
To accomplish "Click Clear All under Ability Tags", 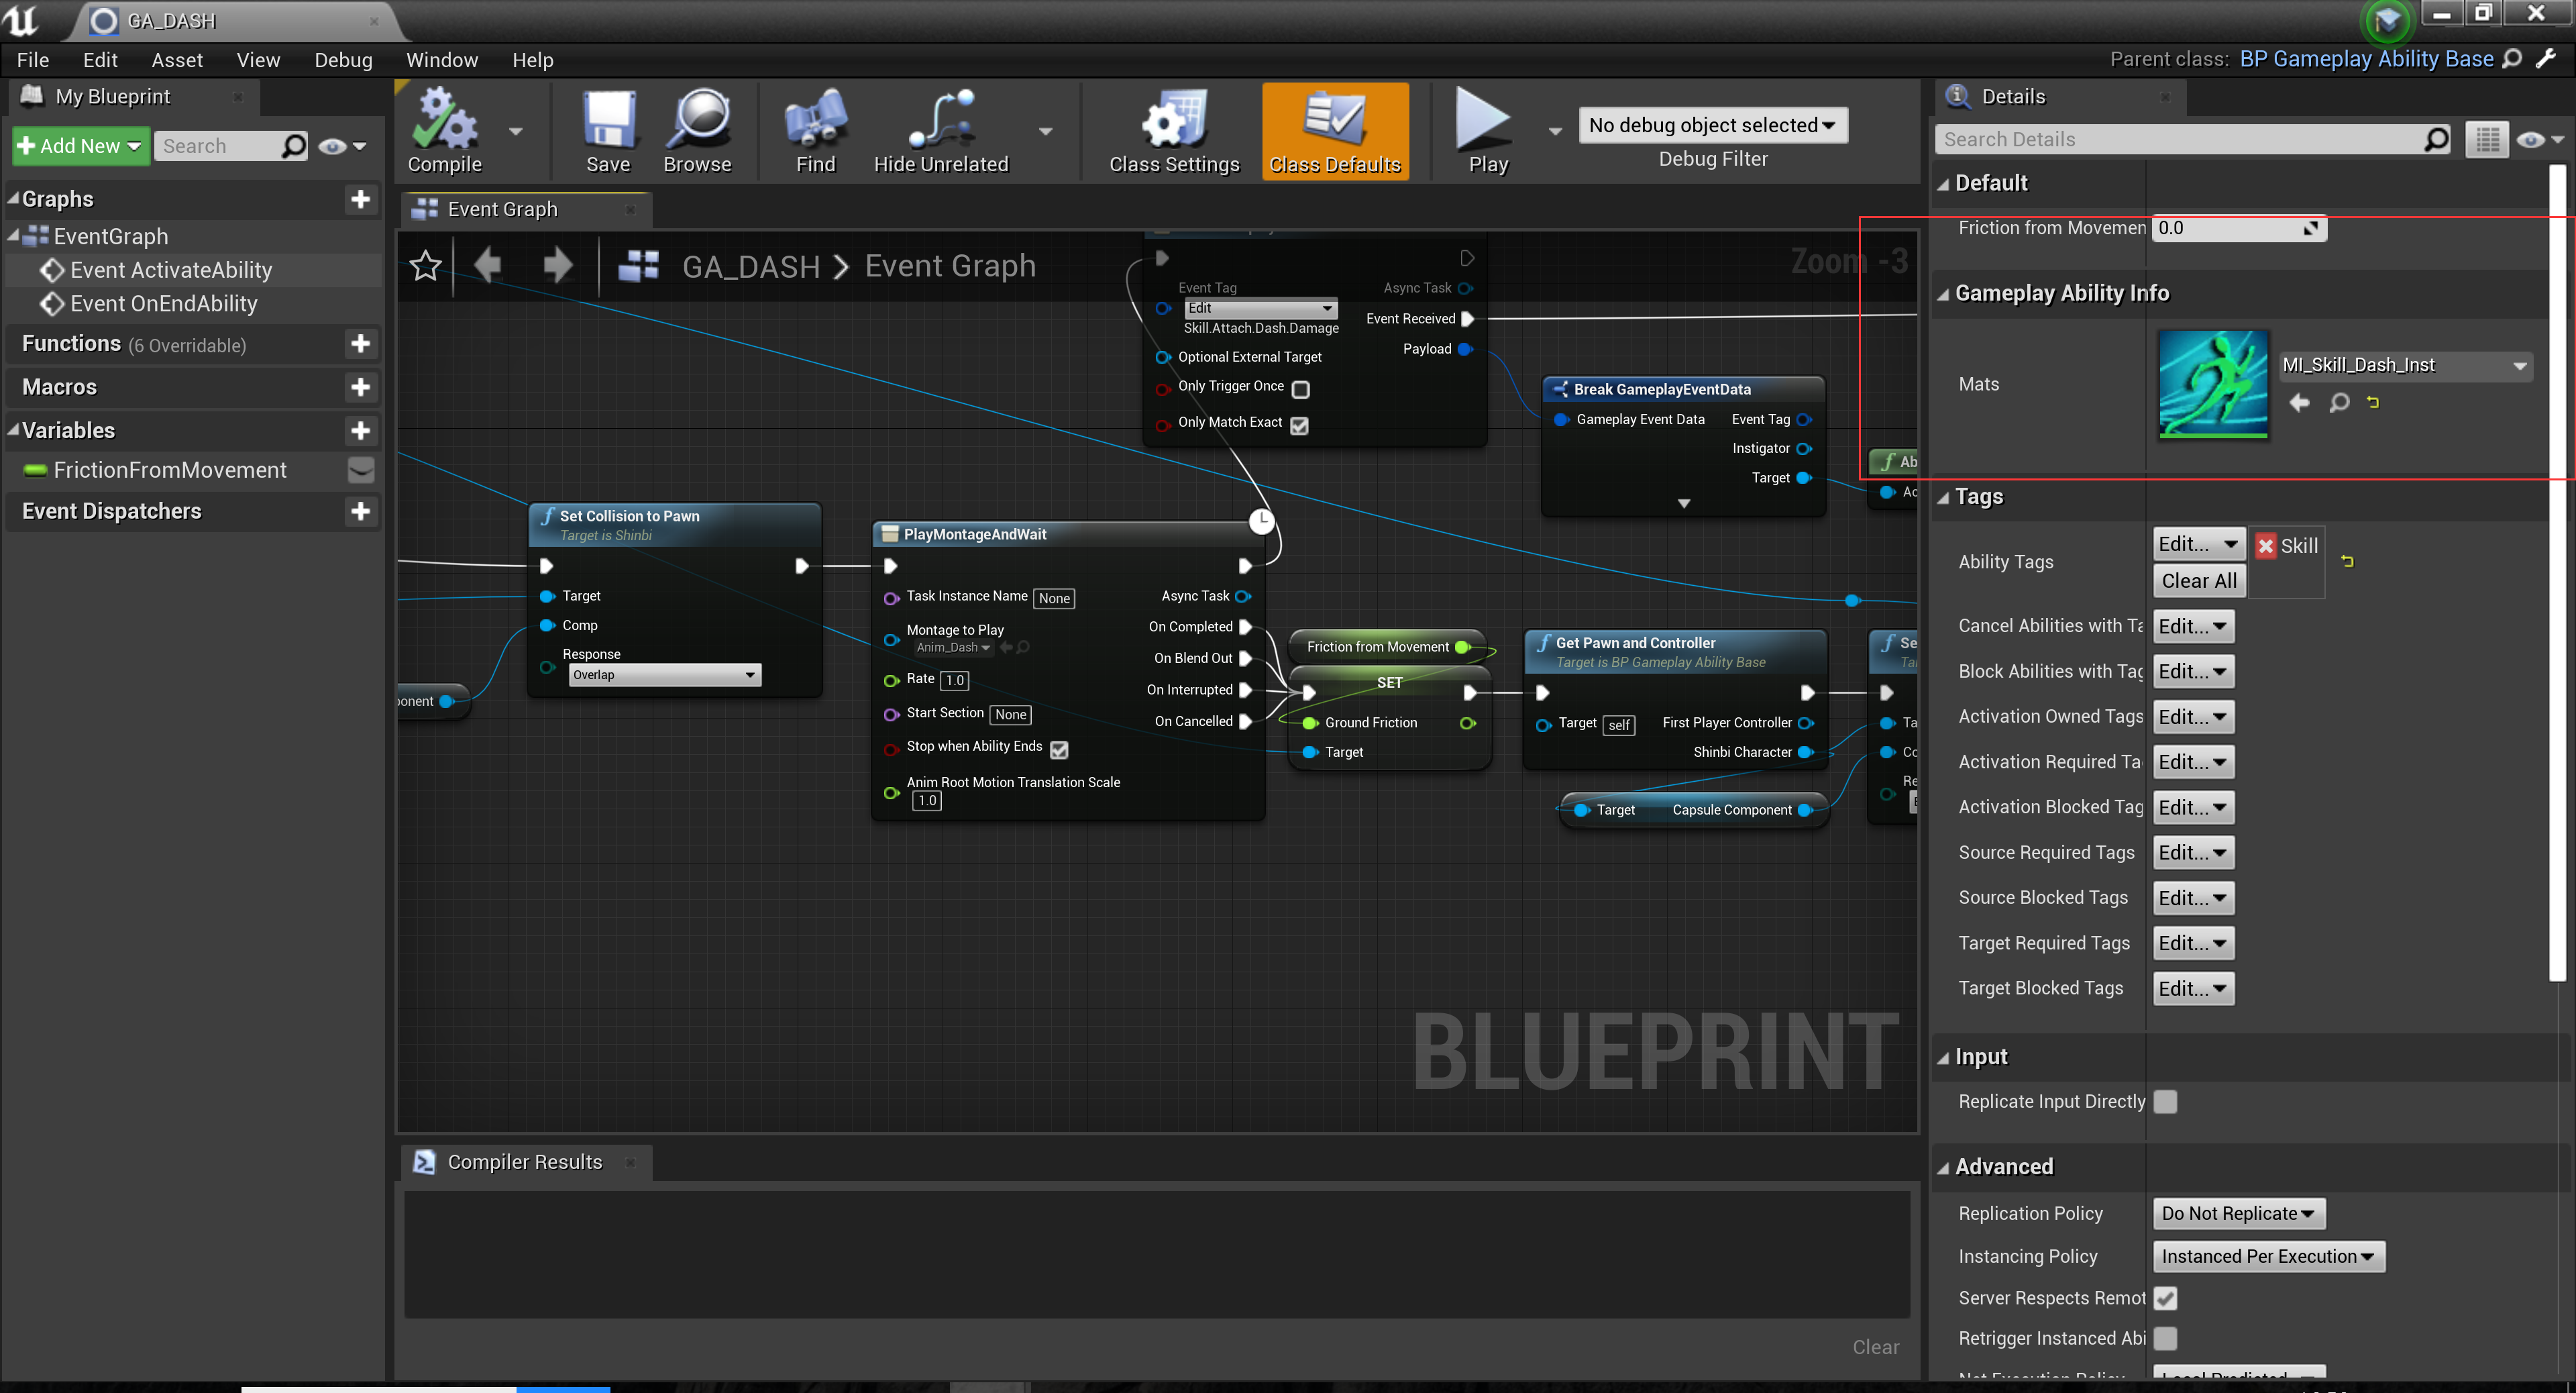I will (x=2198, y=580).
